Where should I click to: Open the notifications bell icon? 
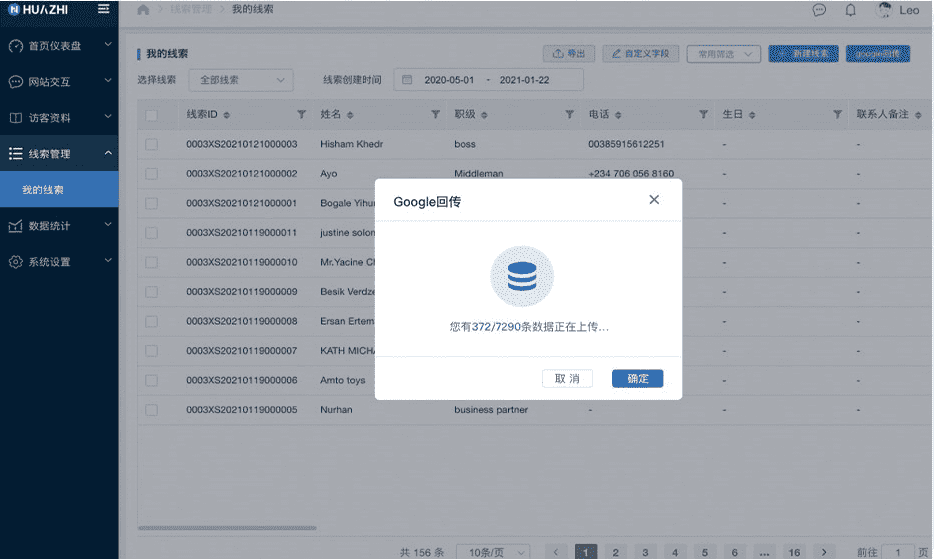click(851, 10)
